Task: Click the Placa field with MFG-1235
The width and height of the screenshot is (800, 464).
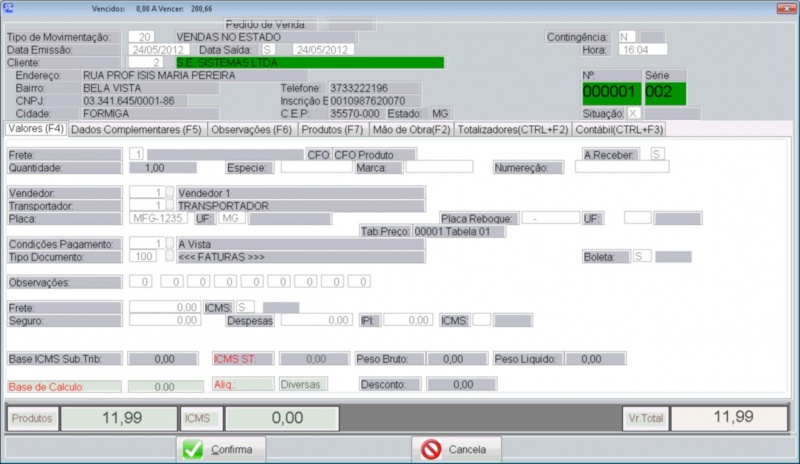Action: tap(158, 218)
